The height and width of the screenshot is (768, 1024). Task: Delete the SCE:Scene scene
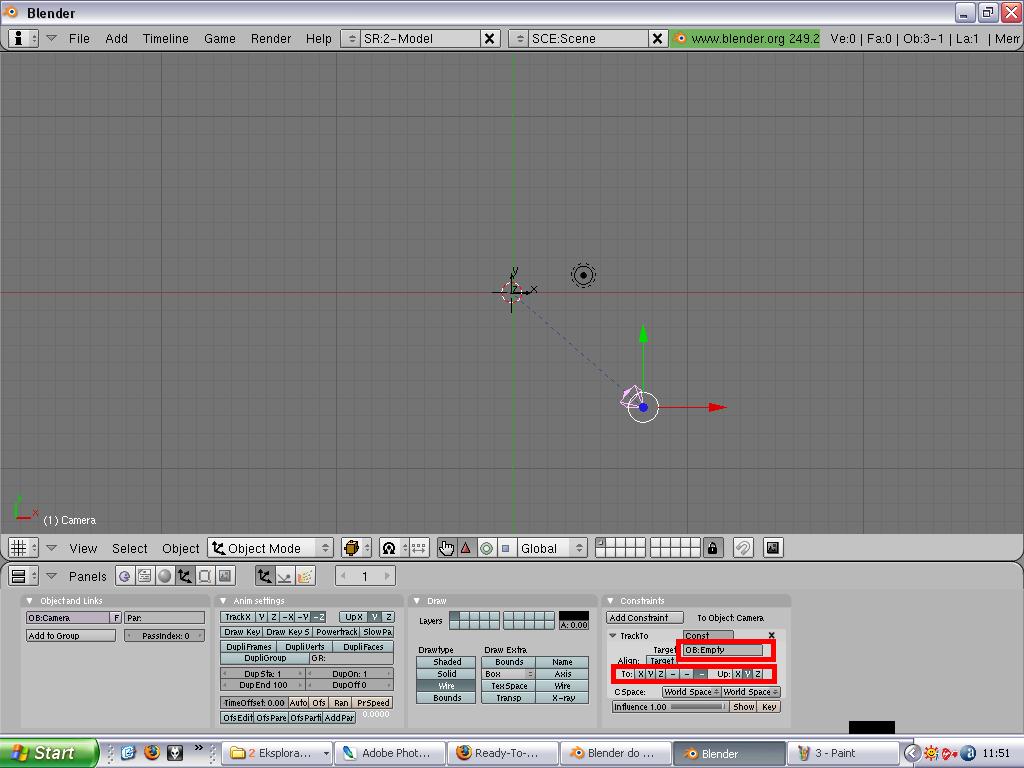(x=658, y=39)
